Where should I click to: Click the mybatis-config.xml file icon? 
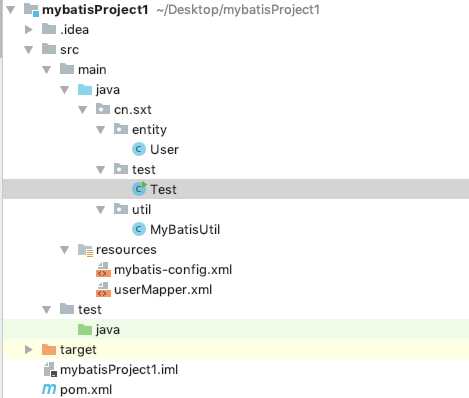click(x=103, y=270)
